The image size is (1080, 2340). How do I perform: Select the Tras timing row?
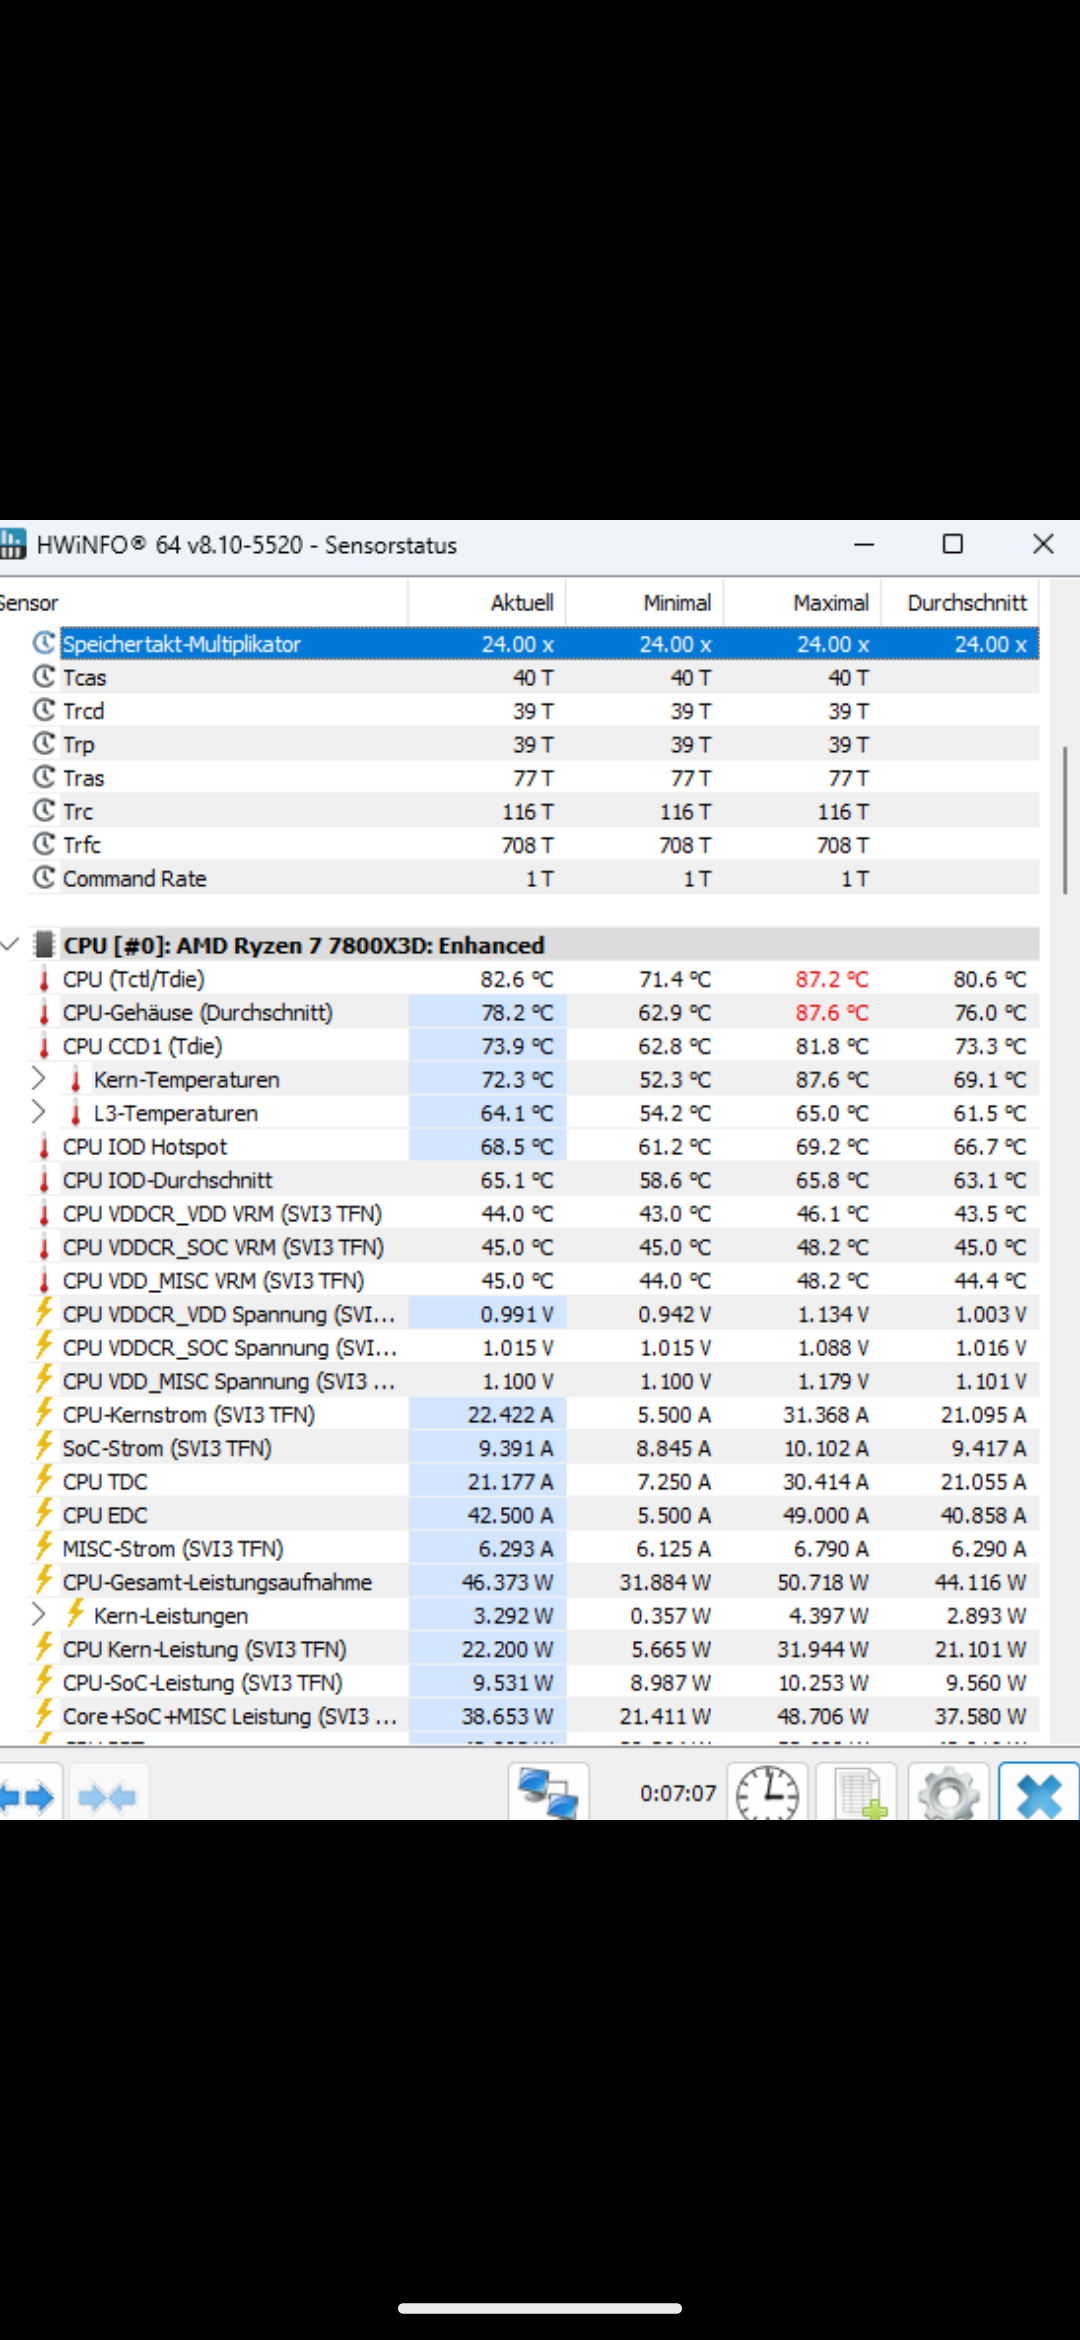pos(534,777)
